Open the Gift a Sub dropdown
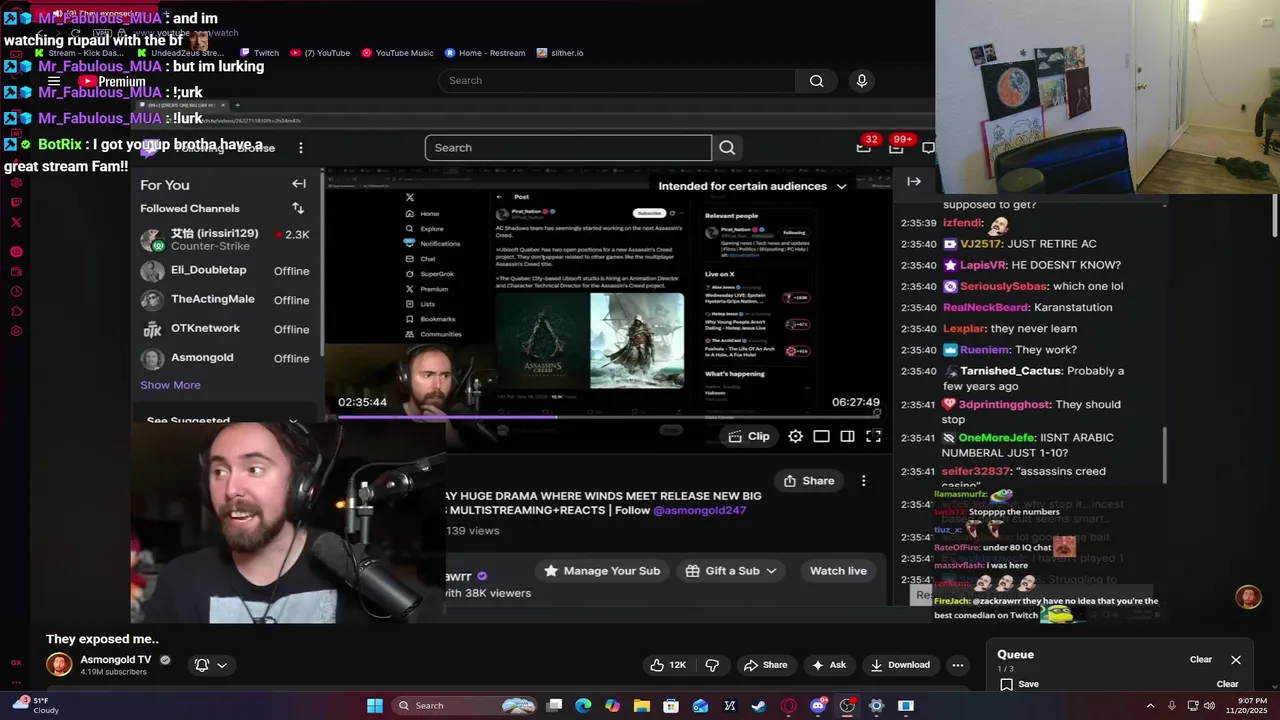The width and height of the screenshot is (1280, 720). coord(732,571)
